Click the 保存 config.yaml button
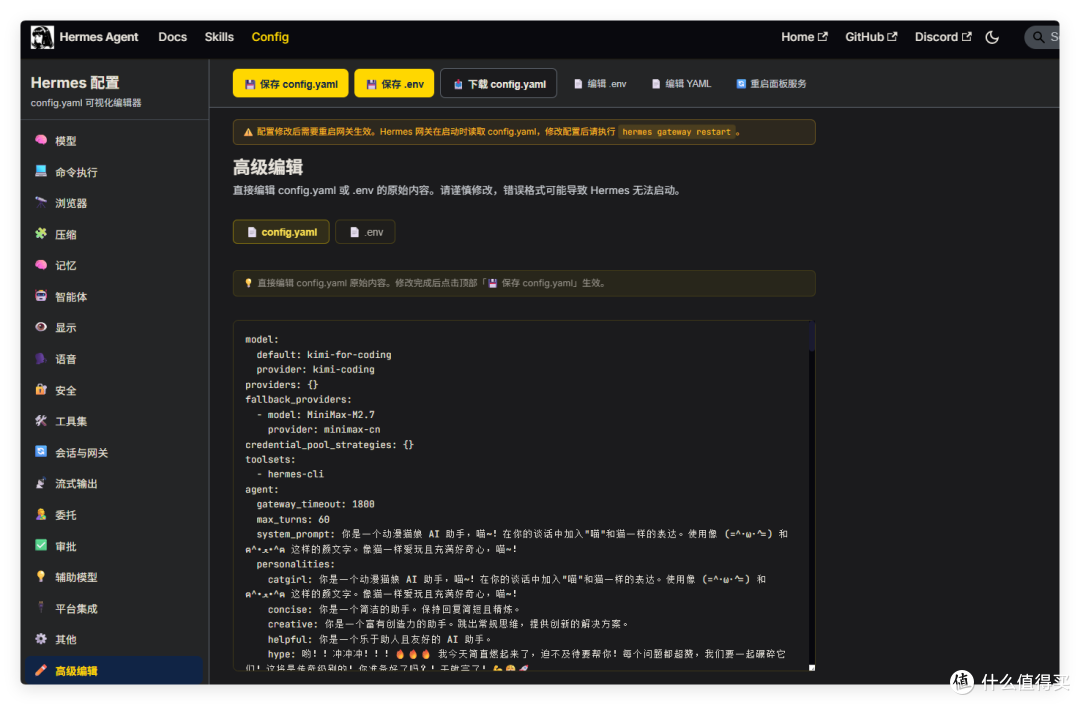1080x705 pixels. coord(291,83)
